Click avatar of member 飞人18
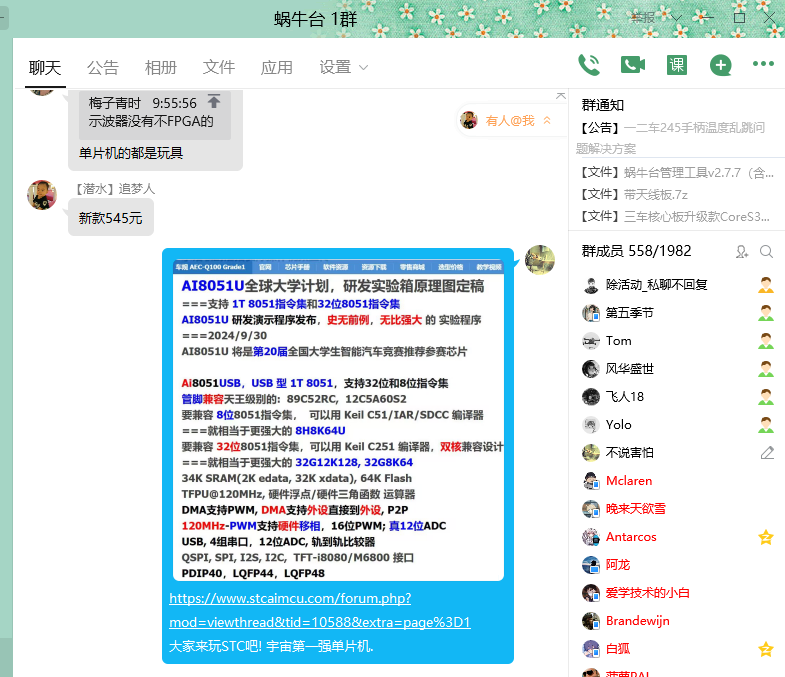 pos(591,397)
